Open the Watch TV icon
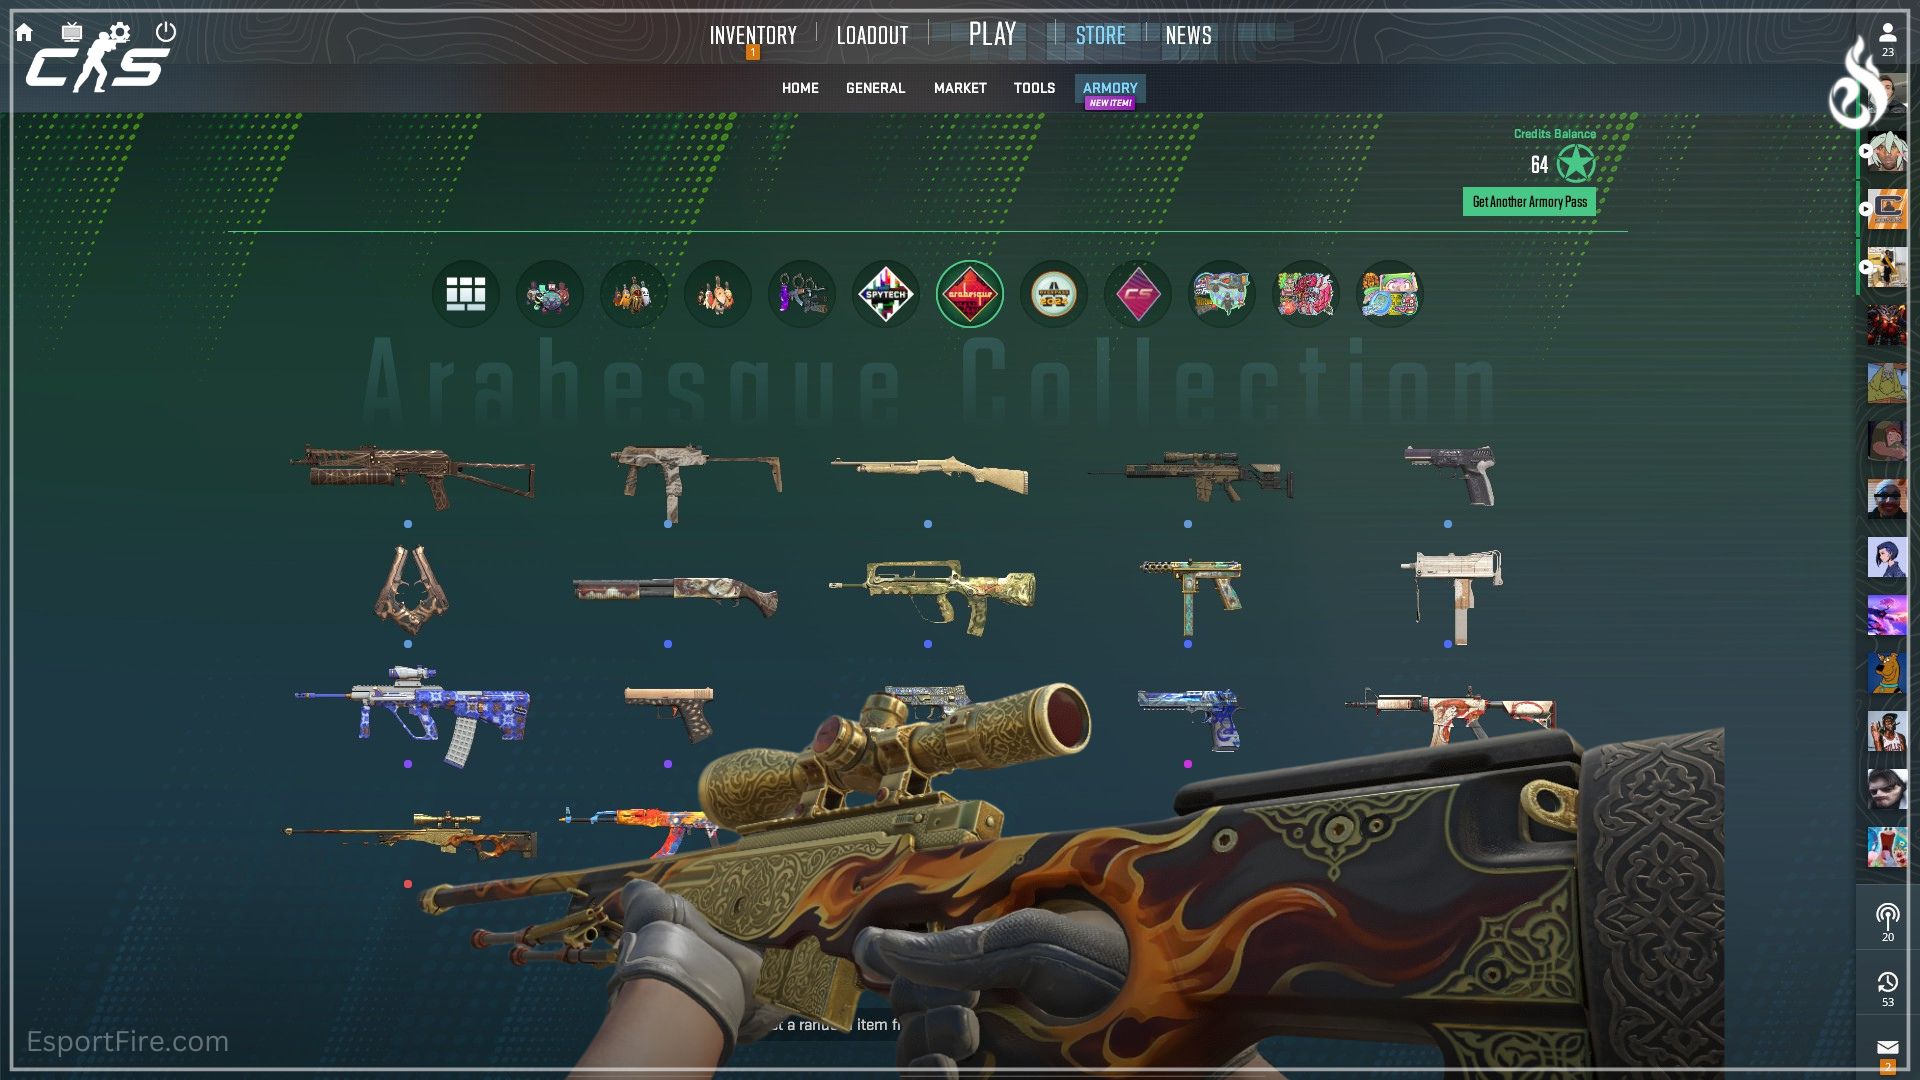The image size is (1920, 1080). [x=72, y=32]
